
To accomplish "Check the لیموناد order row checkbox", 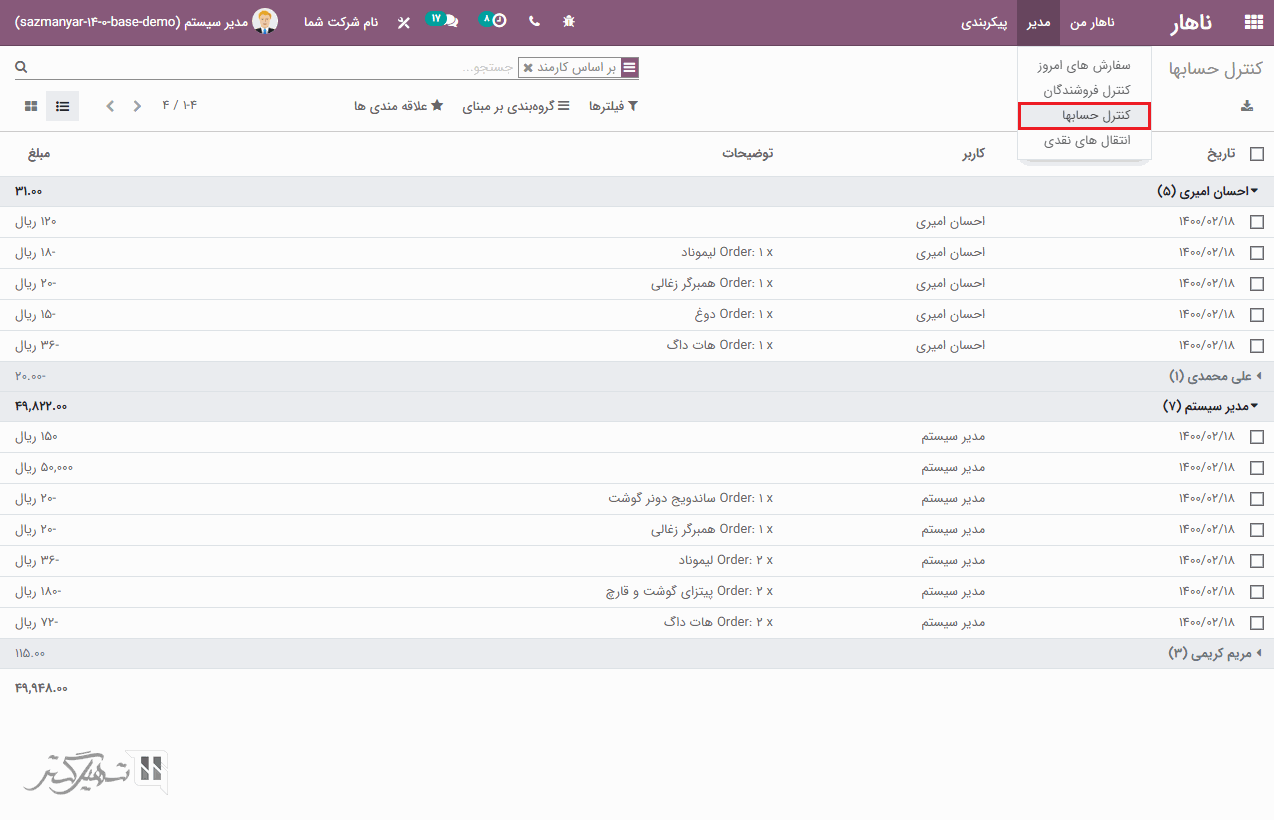I will coord(1257,252).
